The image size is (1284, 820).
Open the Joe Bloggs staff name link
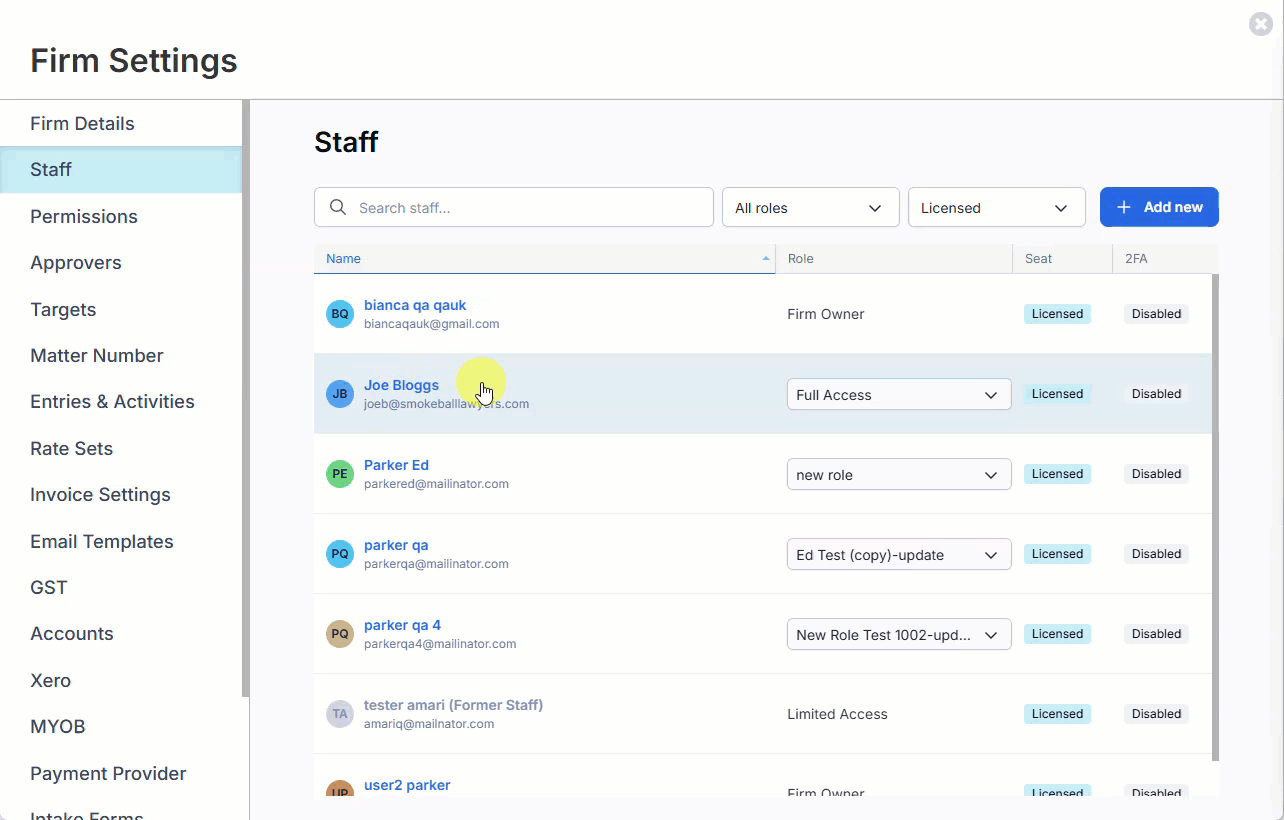pos(401,385)
